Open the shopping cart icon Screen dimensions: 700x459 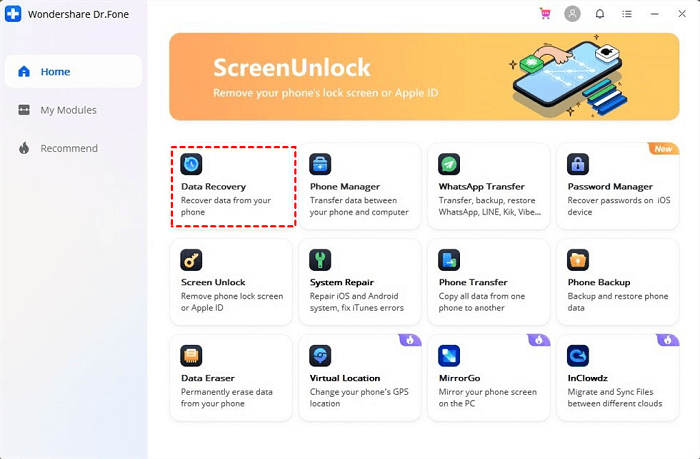coord(545,14)
